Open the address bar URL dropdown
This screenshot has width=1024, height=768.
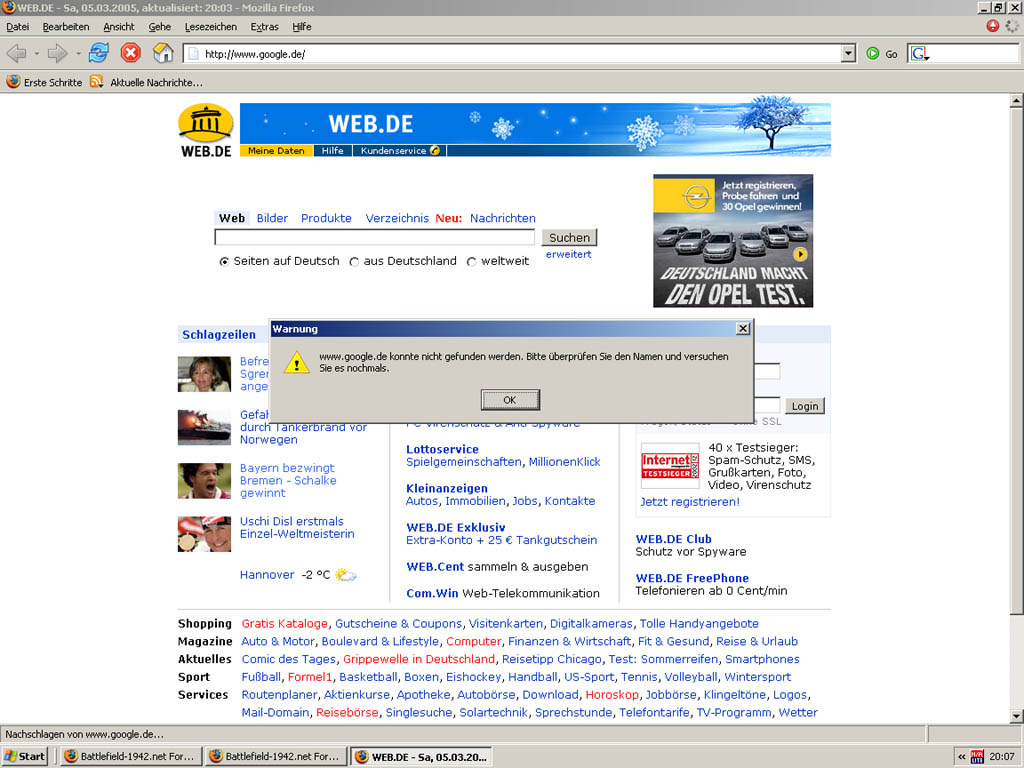848,54
